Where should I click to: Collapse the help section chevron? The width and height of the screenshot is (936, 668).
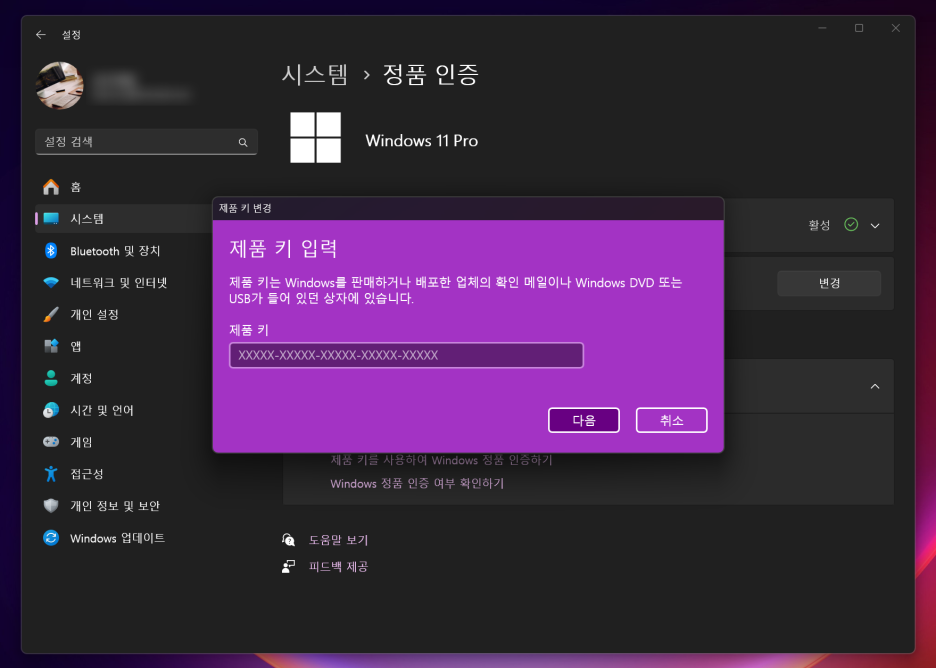[x=875, y=386]
